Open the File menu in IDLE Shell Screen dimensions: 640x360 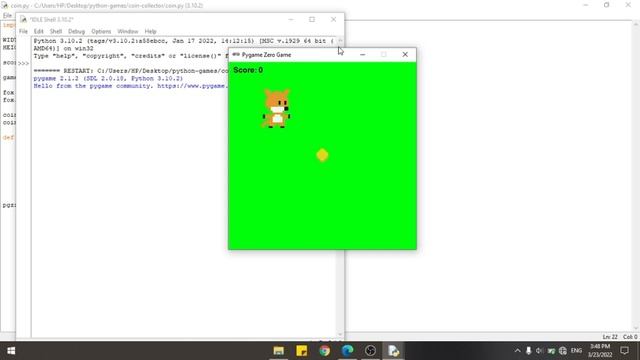[x=23, y=31]
